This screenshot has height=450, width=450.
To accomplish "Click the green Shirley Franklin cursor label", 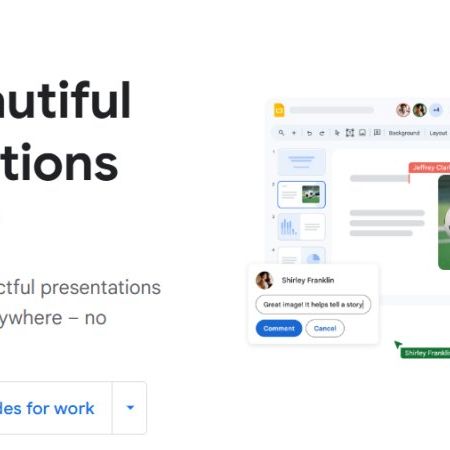I will click(x=425, y=353).
